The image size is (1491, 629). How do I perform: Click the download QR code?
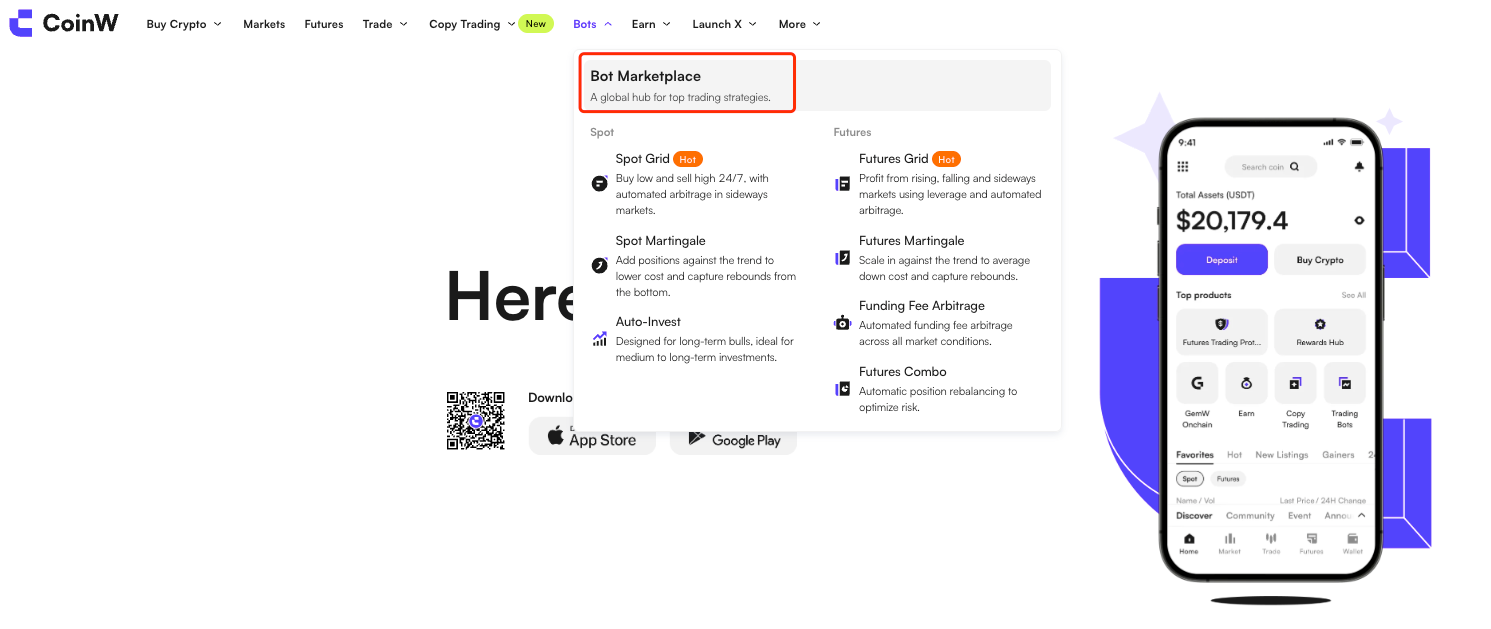[x=476, y=421]
